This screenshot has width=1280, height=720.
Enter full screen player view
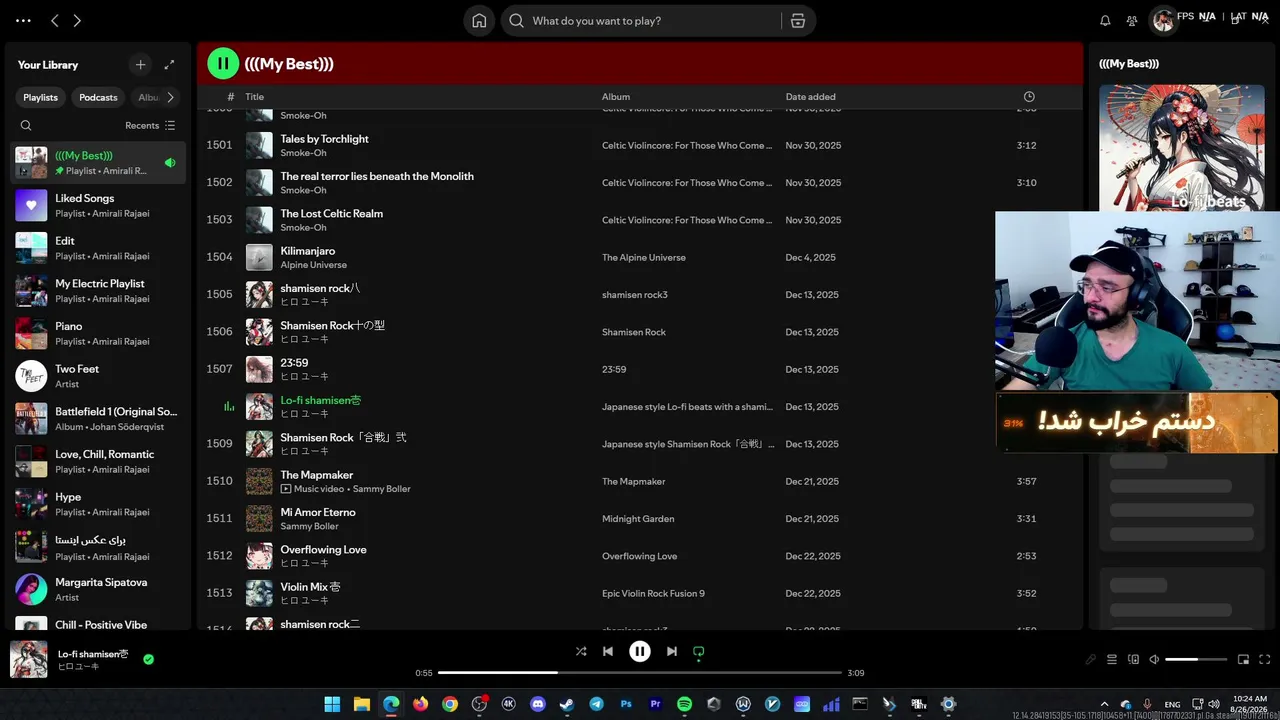[1265, 660]
